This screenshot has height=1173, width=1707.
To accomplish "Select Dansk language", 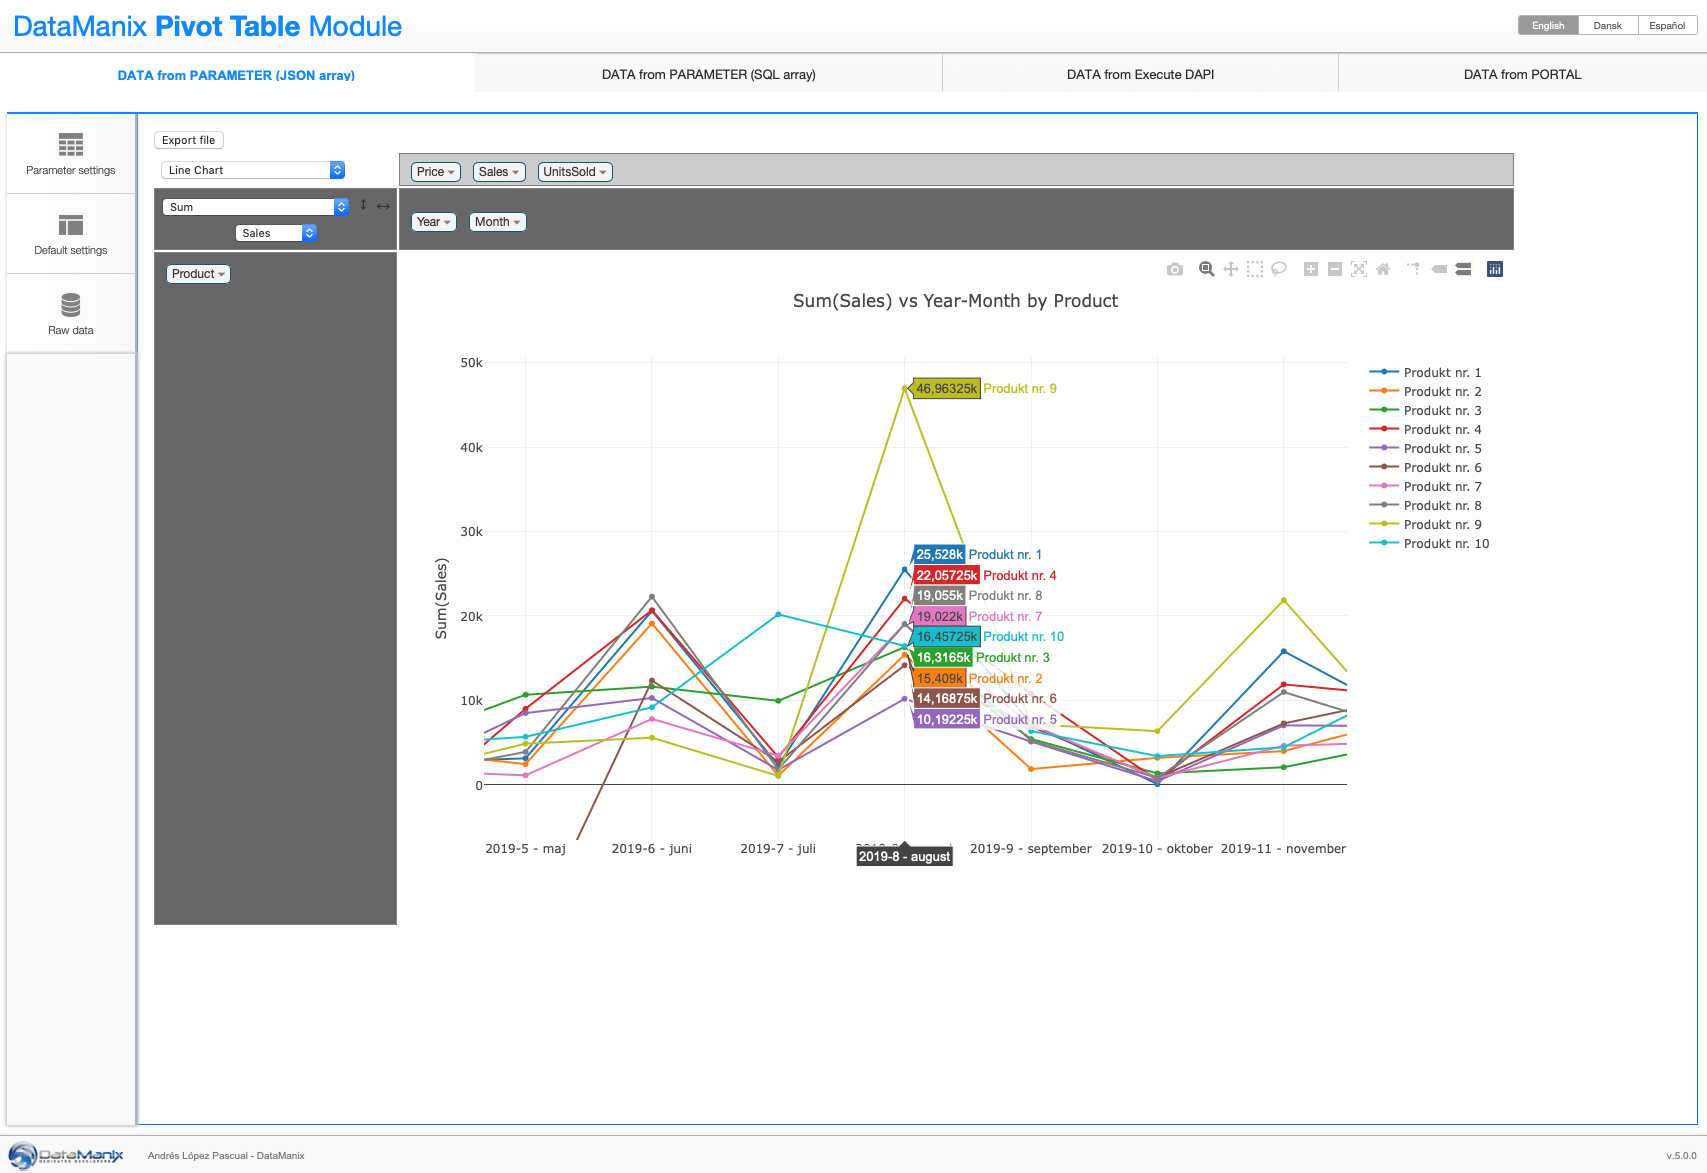I will tap(1608, 25).
